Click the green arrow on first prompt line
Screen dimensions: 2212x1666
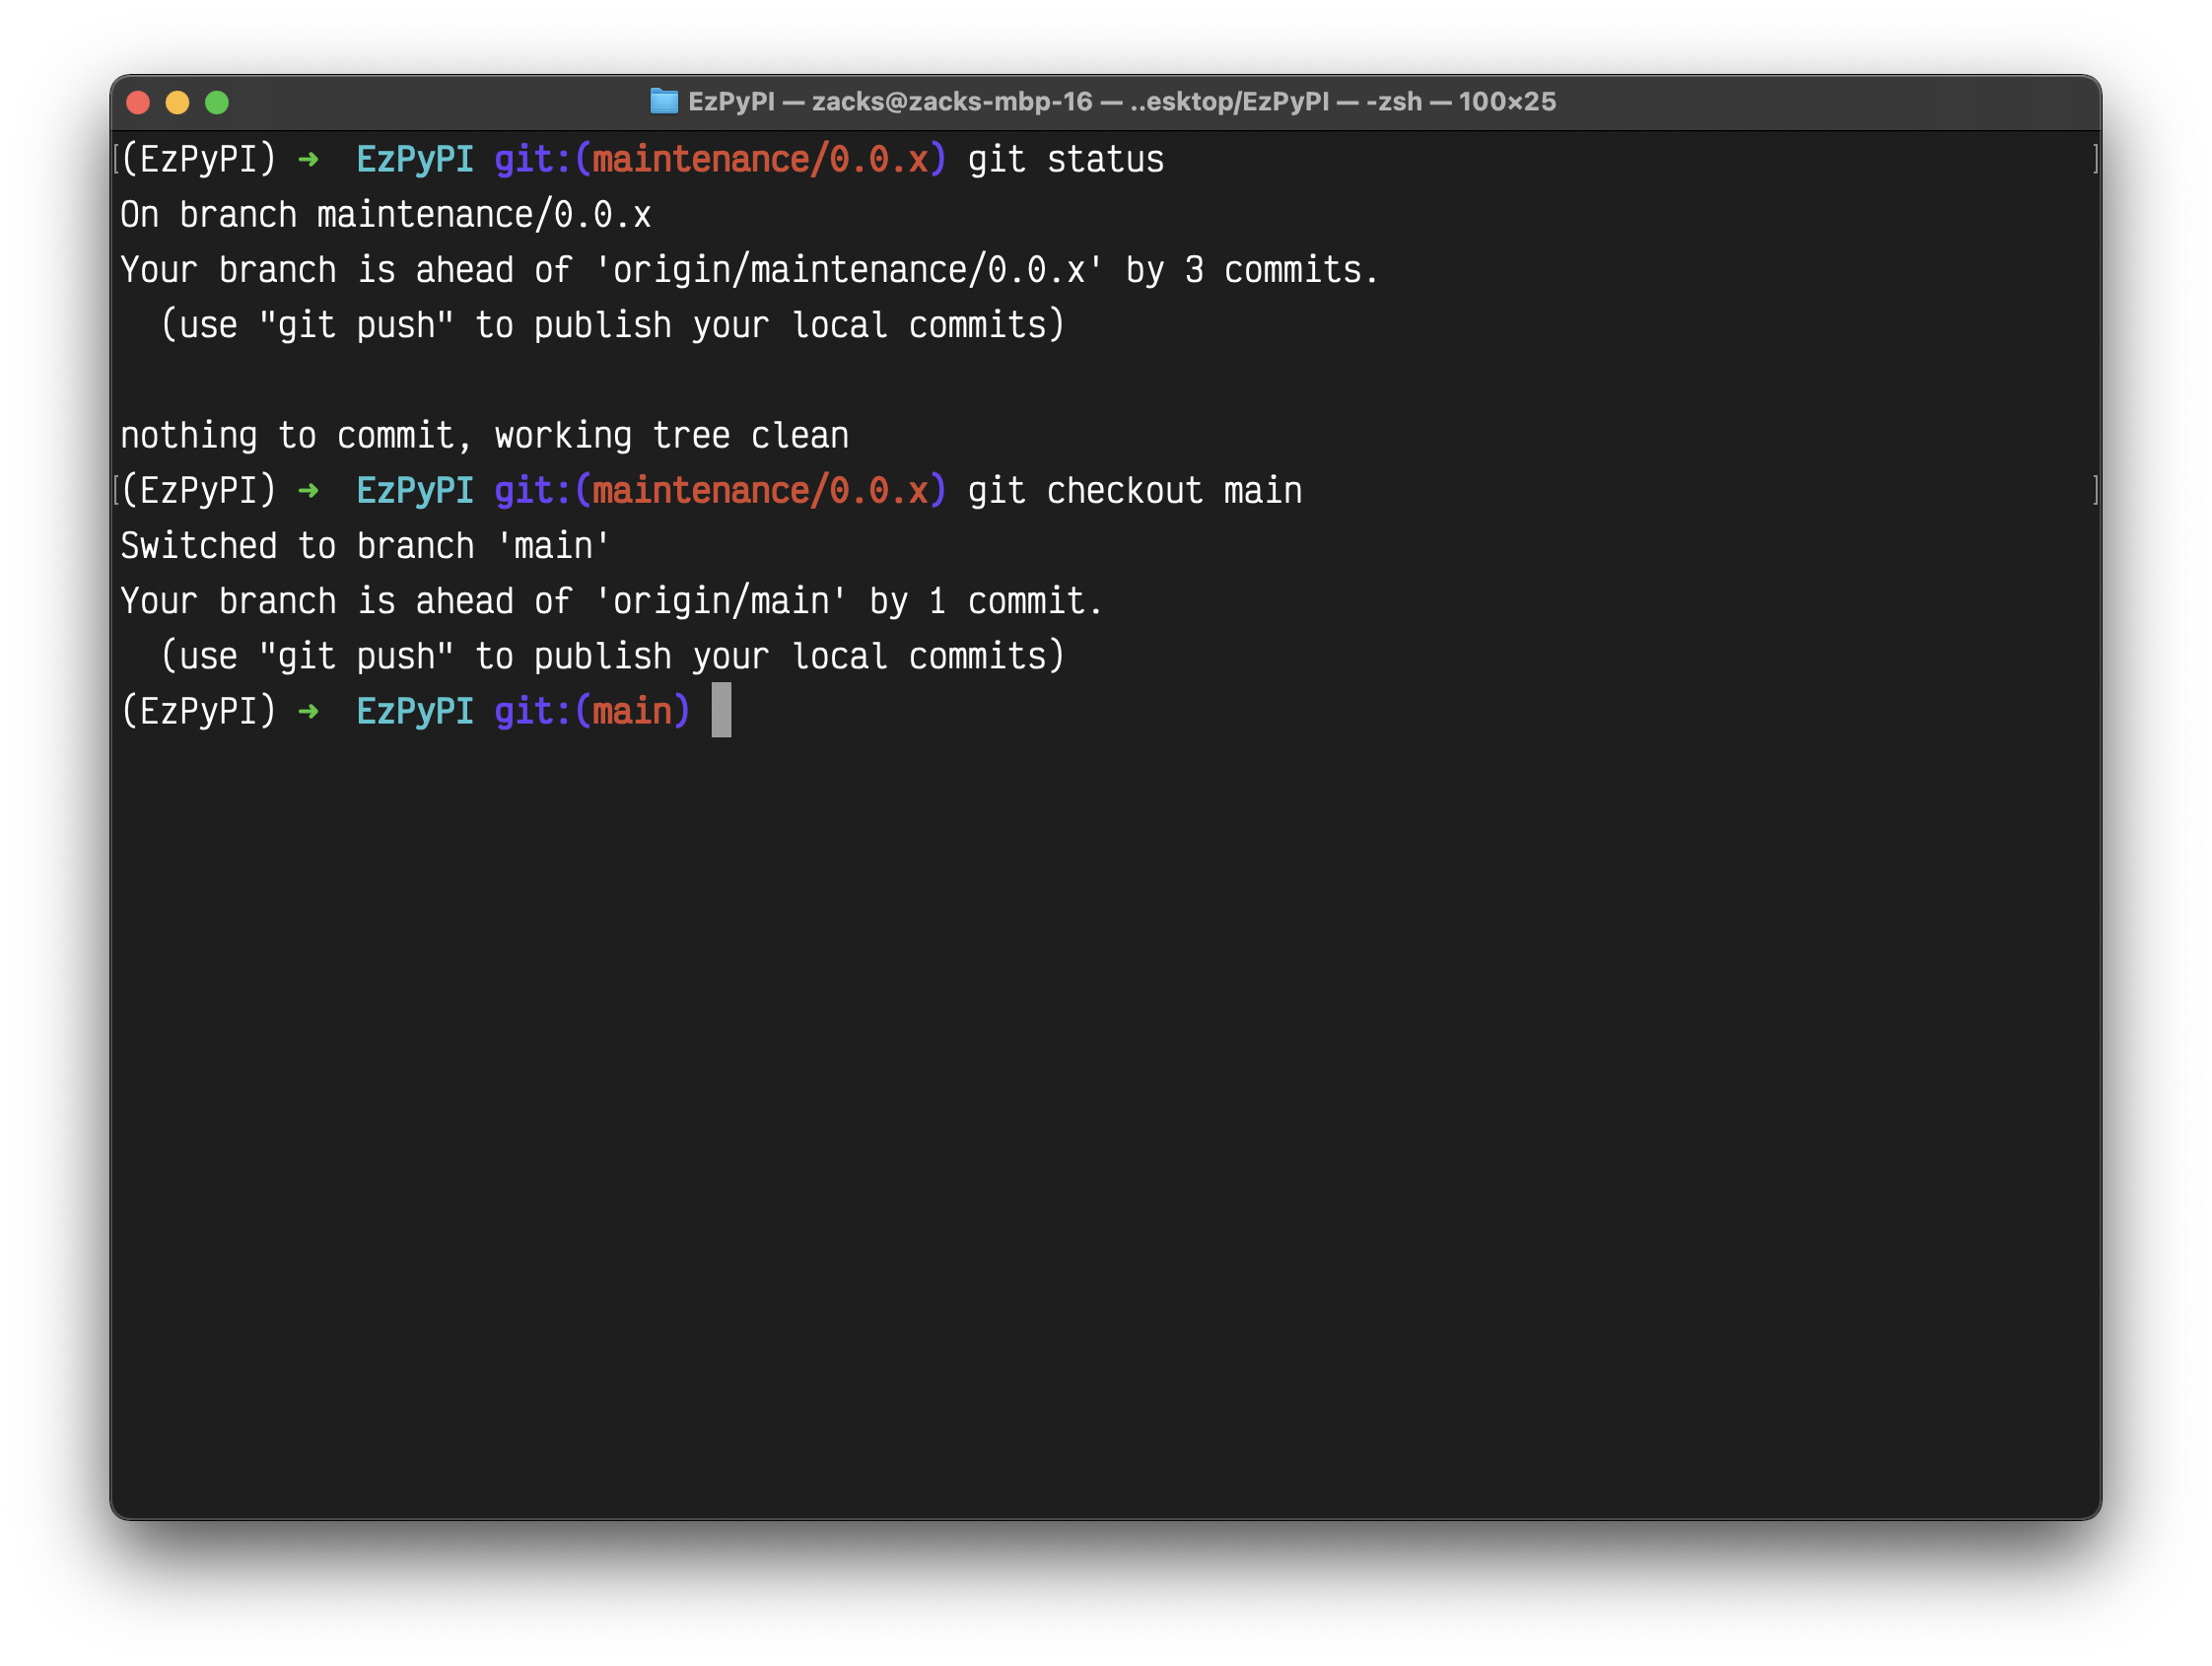click(x=308, y=160)
